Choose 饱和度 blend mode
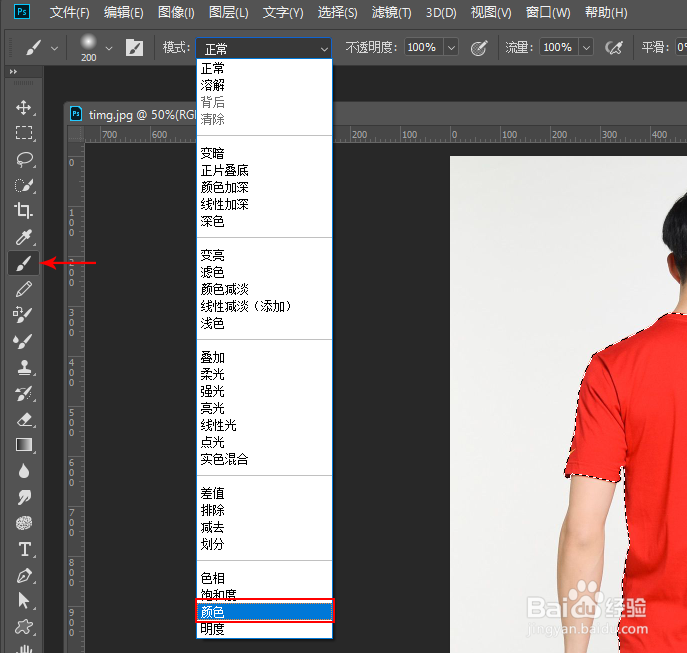Screen dimensions: 687x653 (x=264, y=594)
